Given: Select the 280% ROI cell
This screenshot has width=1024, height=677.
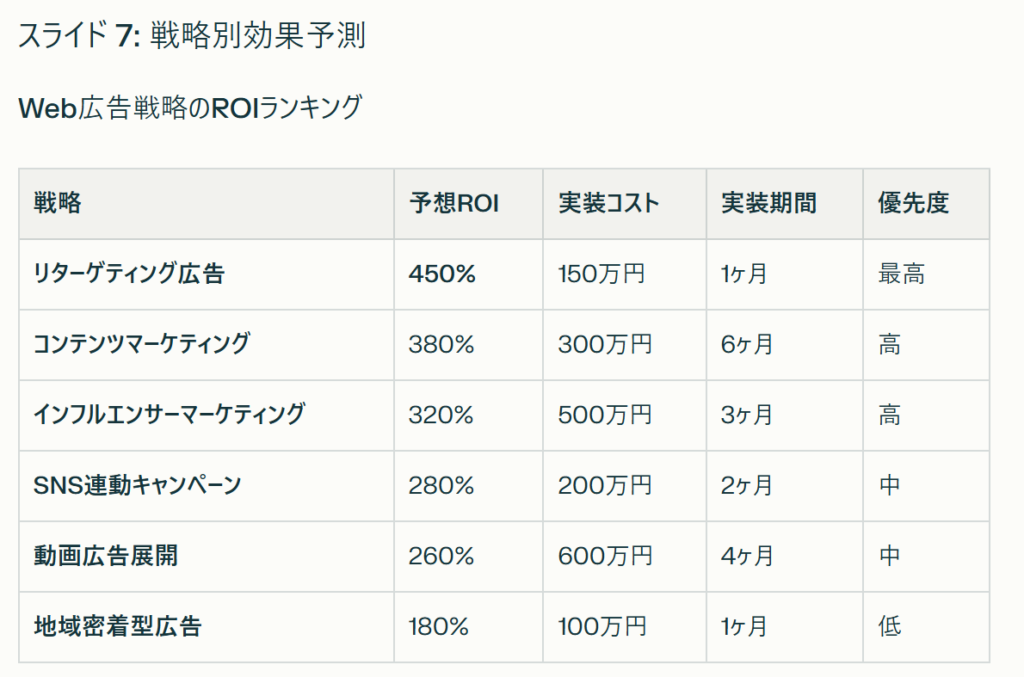Looking at the screenshot, I should pyautogui.click(x=441, y=486).
